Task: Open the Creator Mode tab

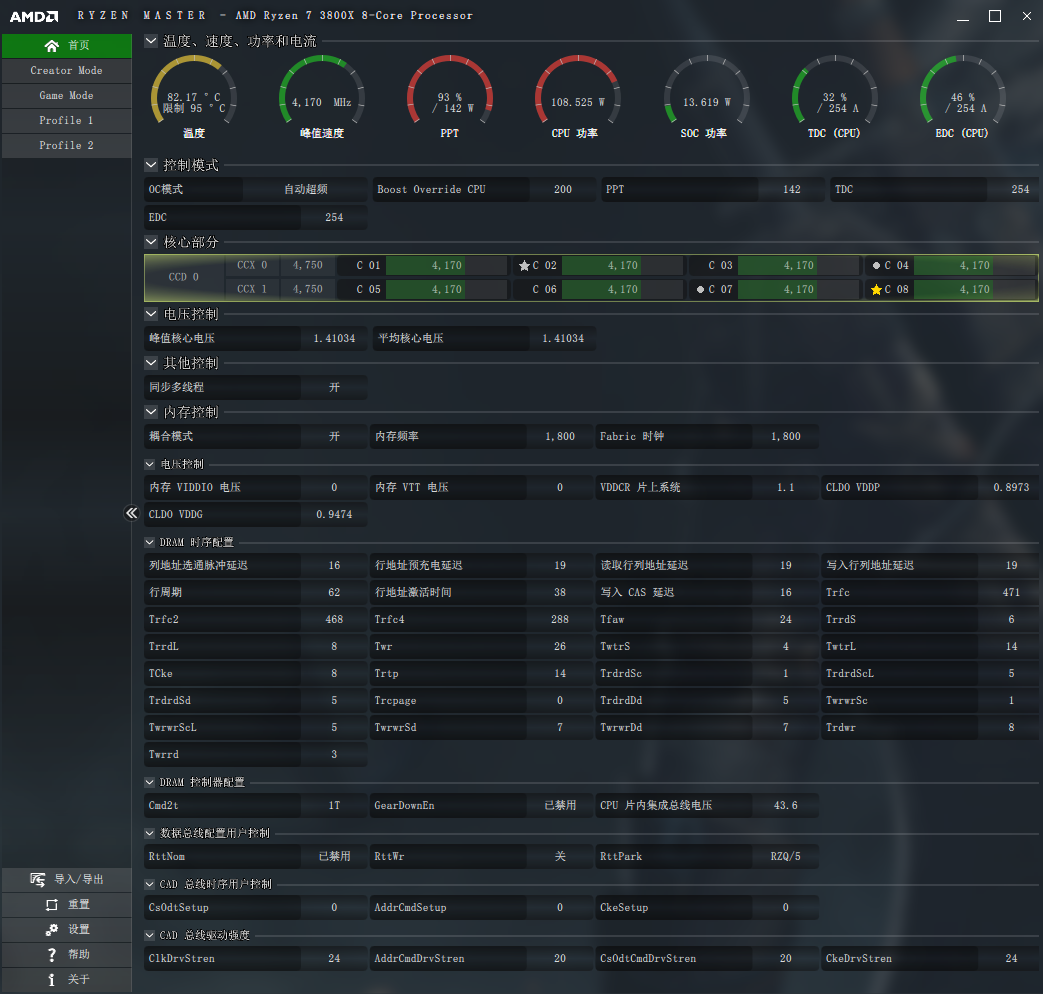Action: tap(67, 71)
